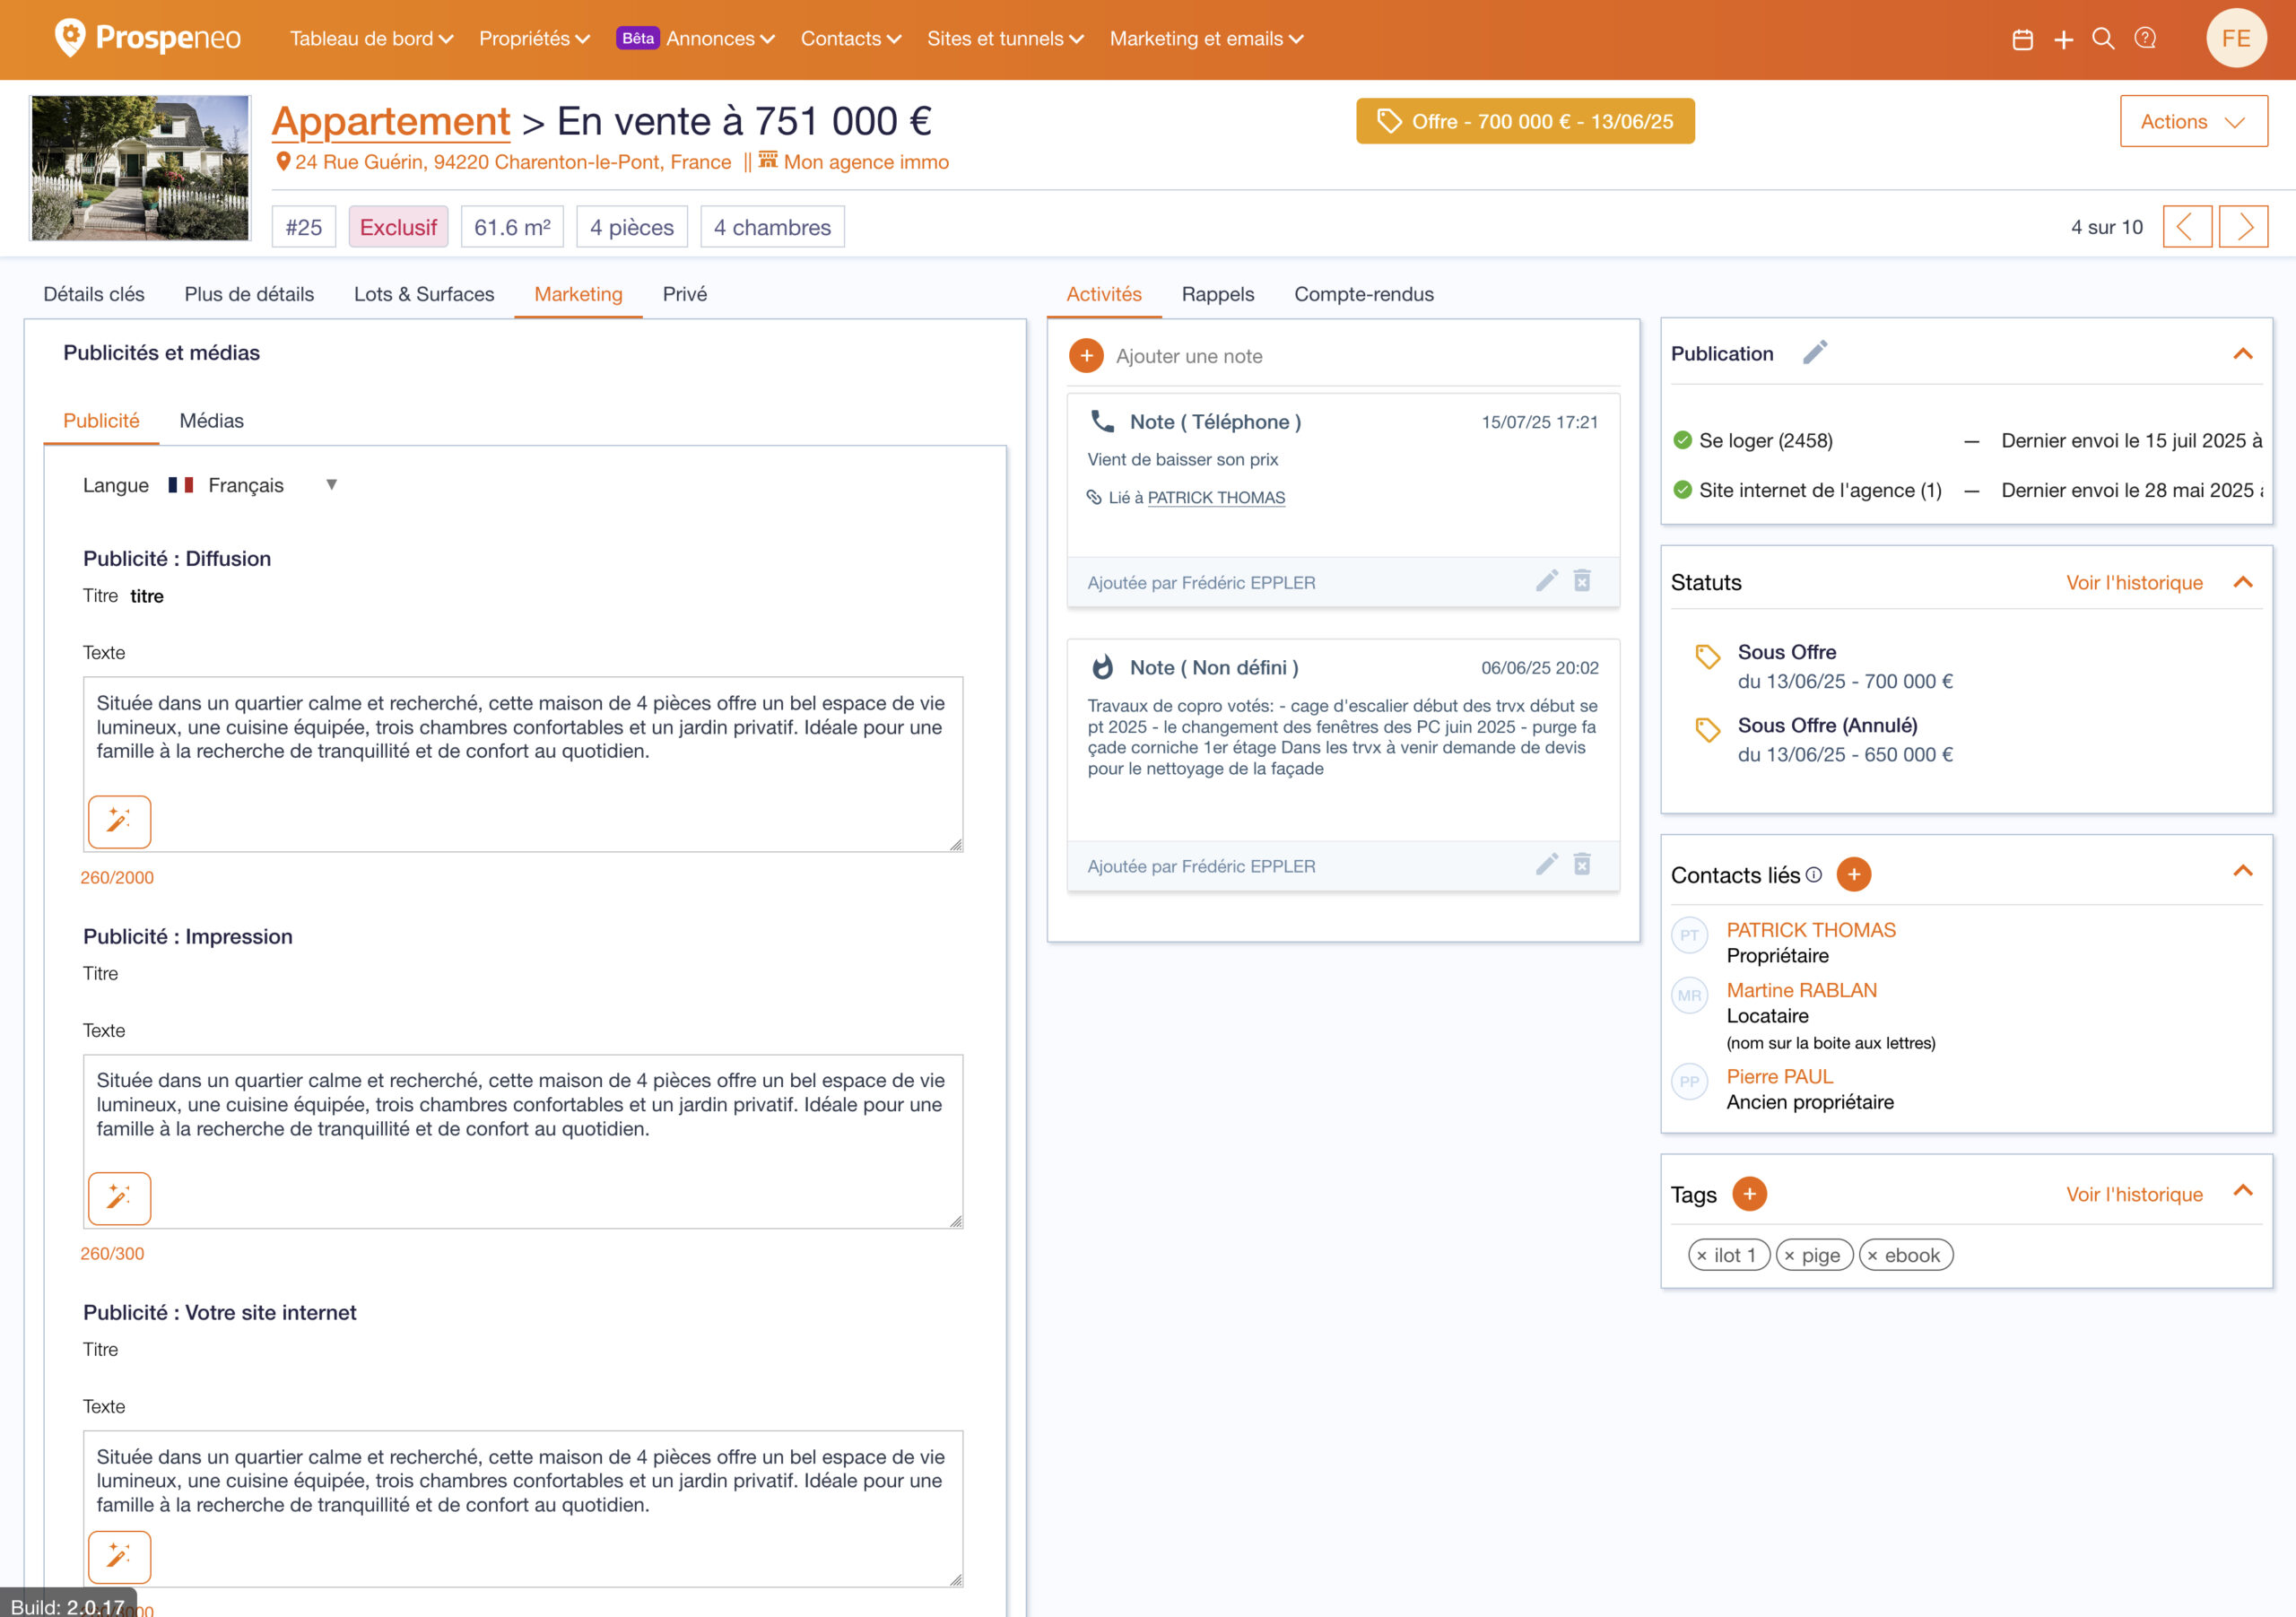This screenshot has width=2296, height=1617.
Task: Open Voir l'historique in Statuts
Action: pos(2134,582)
